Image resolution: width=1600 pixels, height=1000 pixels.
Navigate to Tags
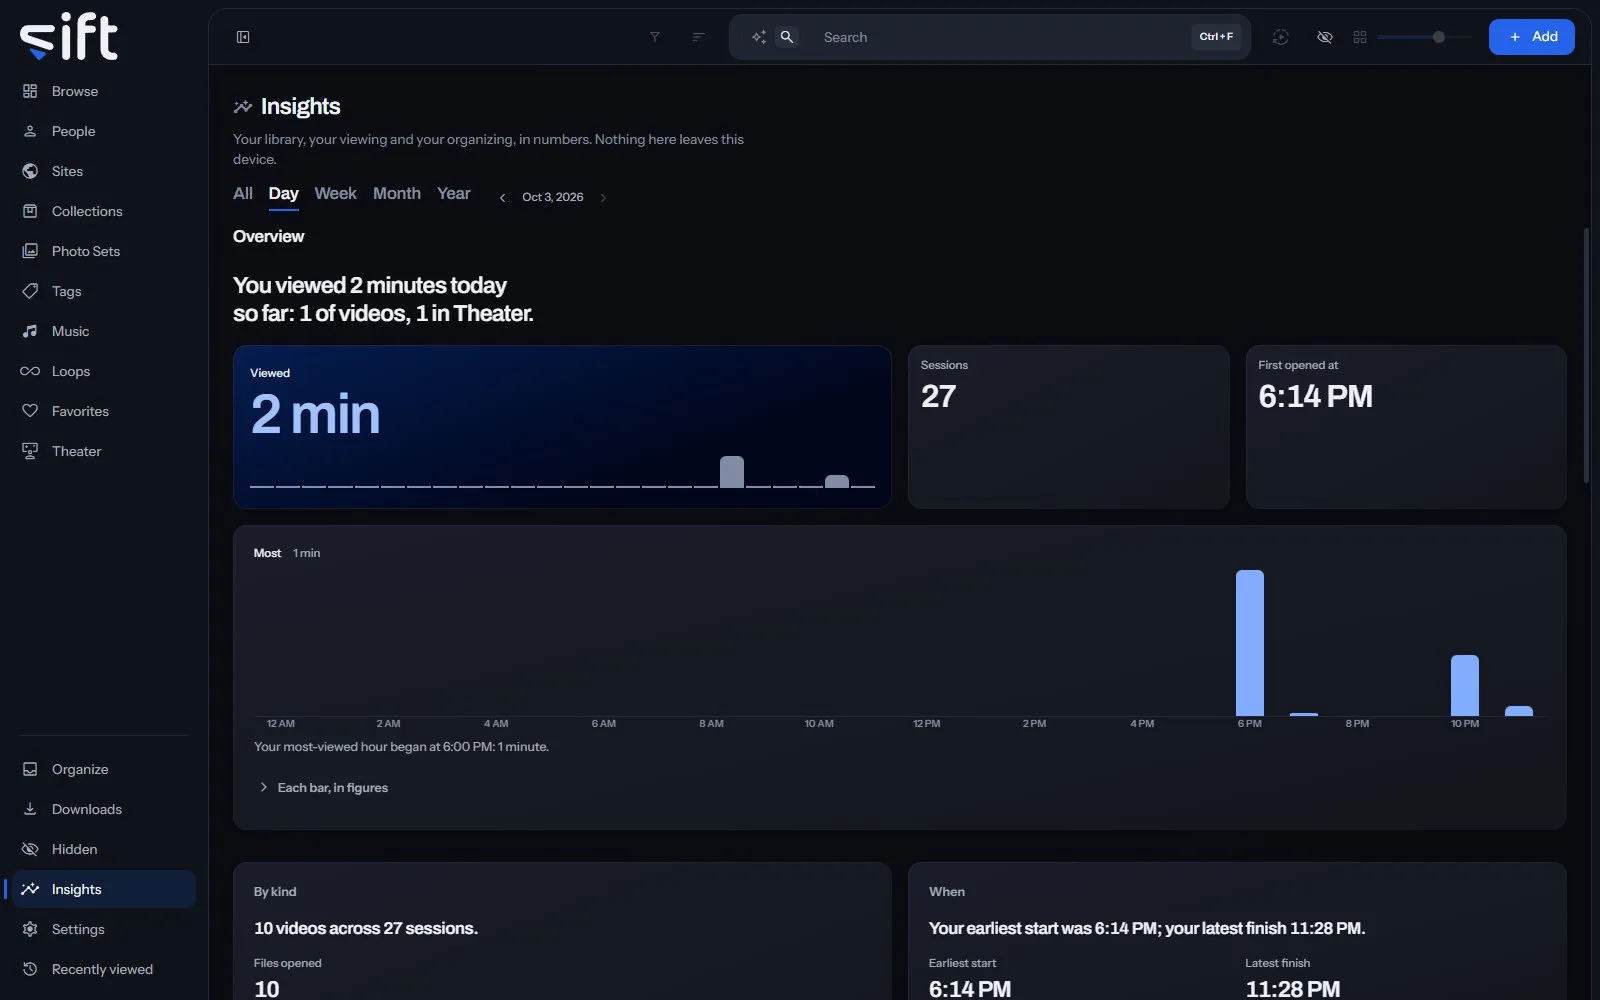(x=104, y=291)
